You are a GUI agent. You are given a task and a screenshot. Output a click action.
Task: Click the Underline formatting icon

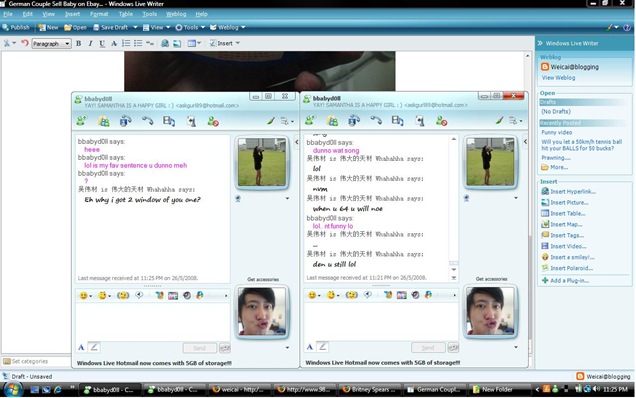point(102,43)
